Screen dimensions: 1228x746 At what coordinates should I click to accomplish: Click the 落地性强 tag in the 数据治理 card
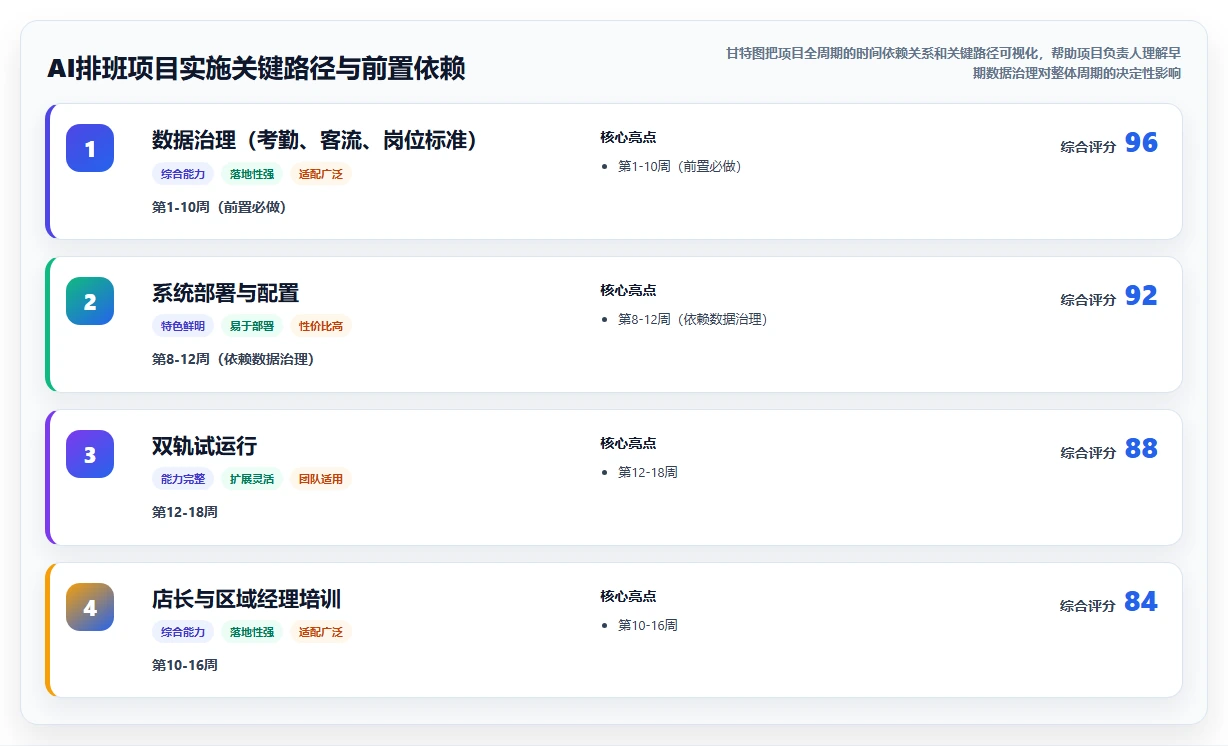coord(252,174)
